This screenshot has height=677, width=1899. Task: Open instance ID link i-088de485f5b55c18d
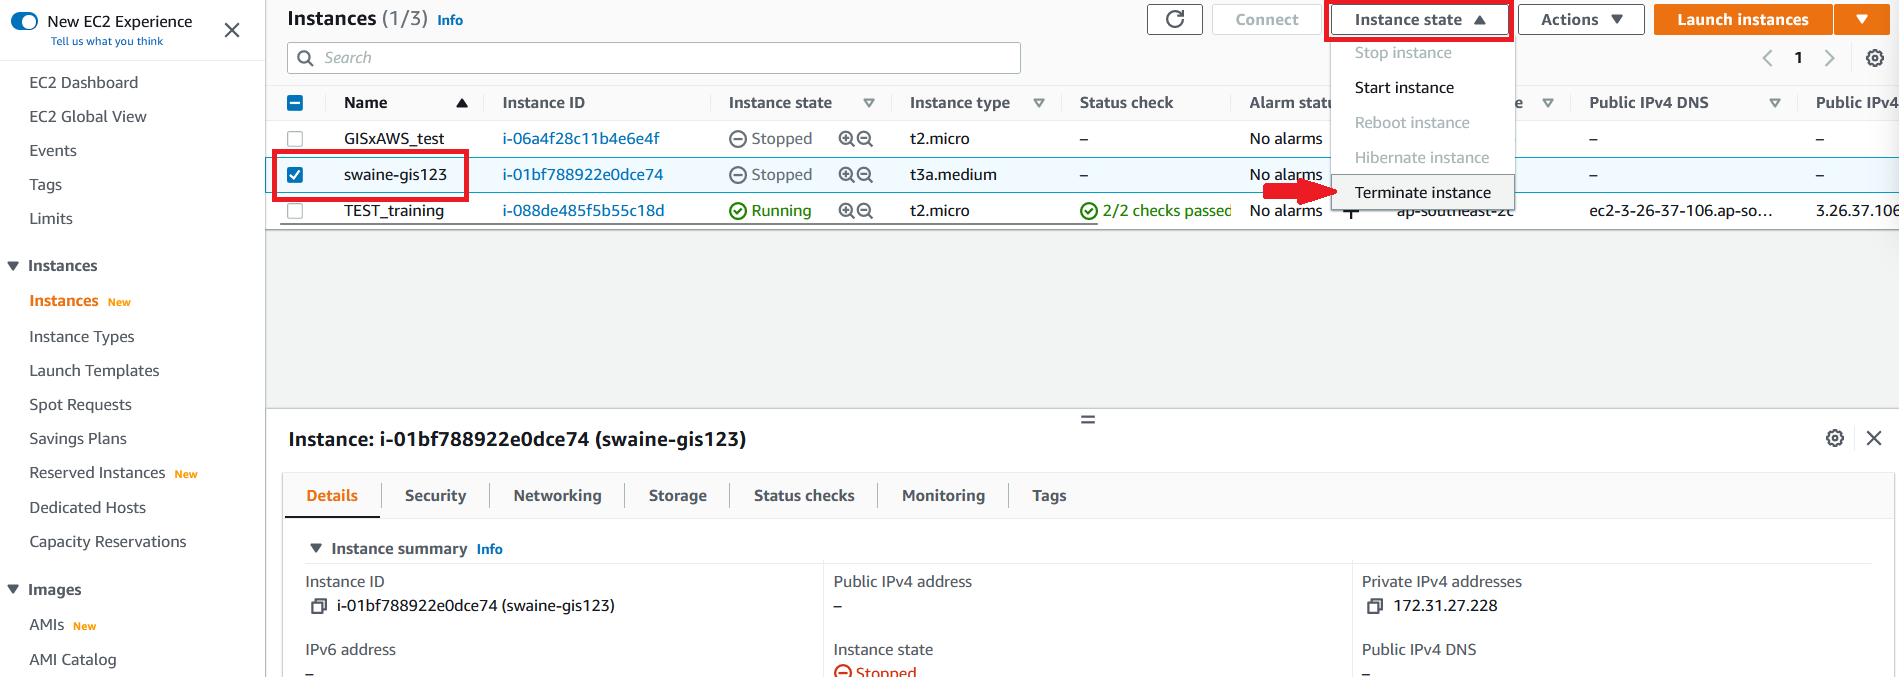click(x=583, y=211)
